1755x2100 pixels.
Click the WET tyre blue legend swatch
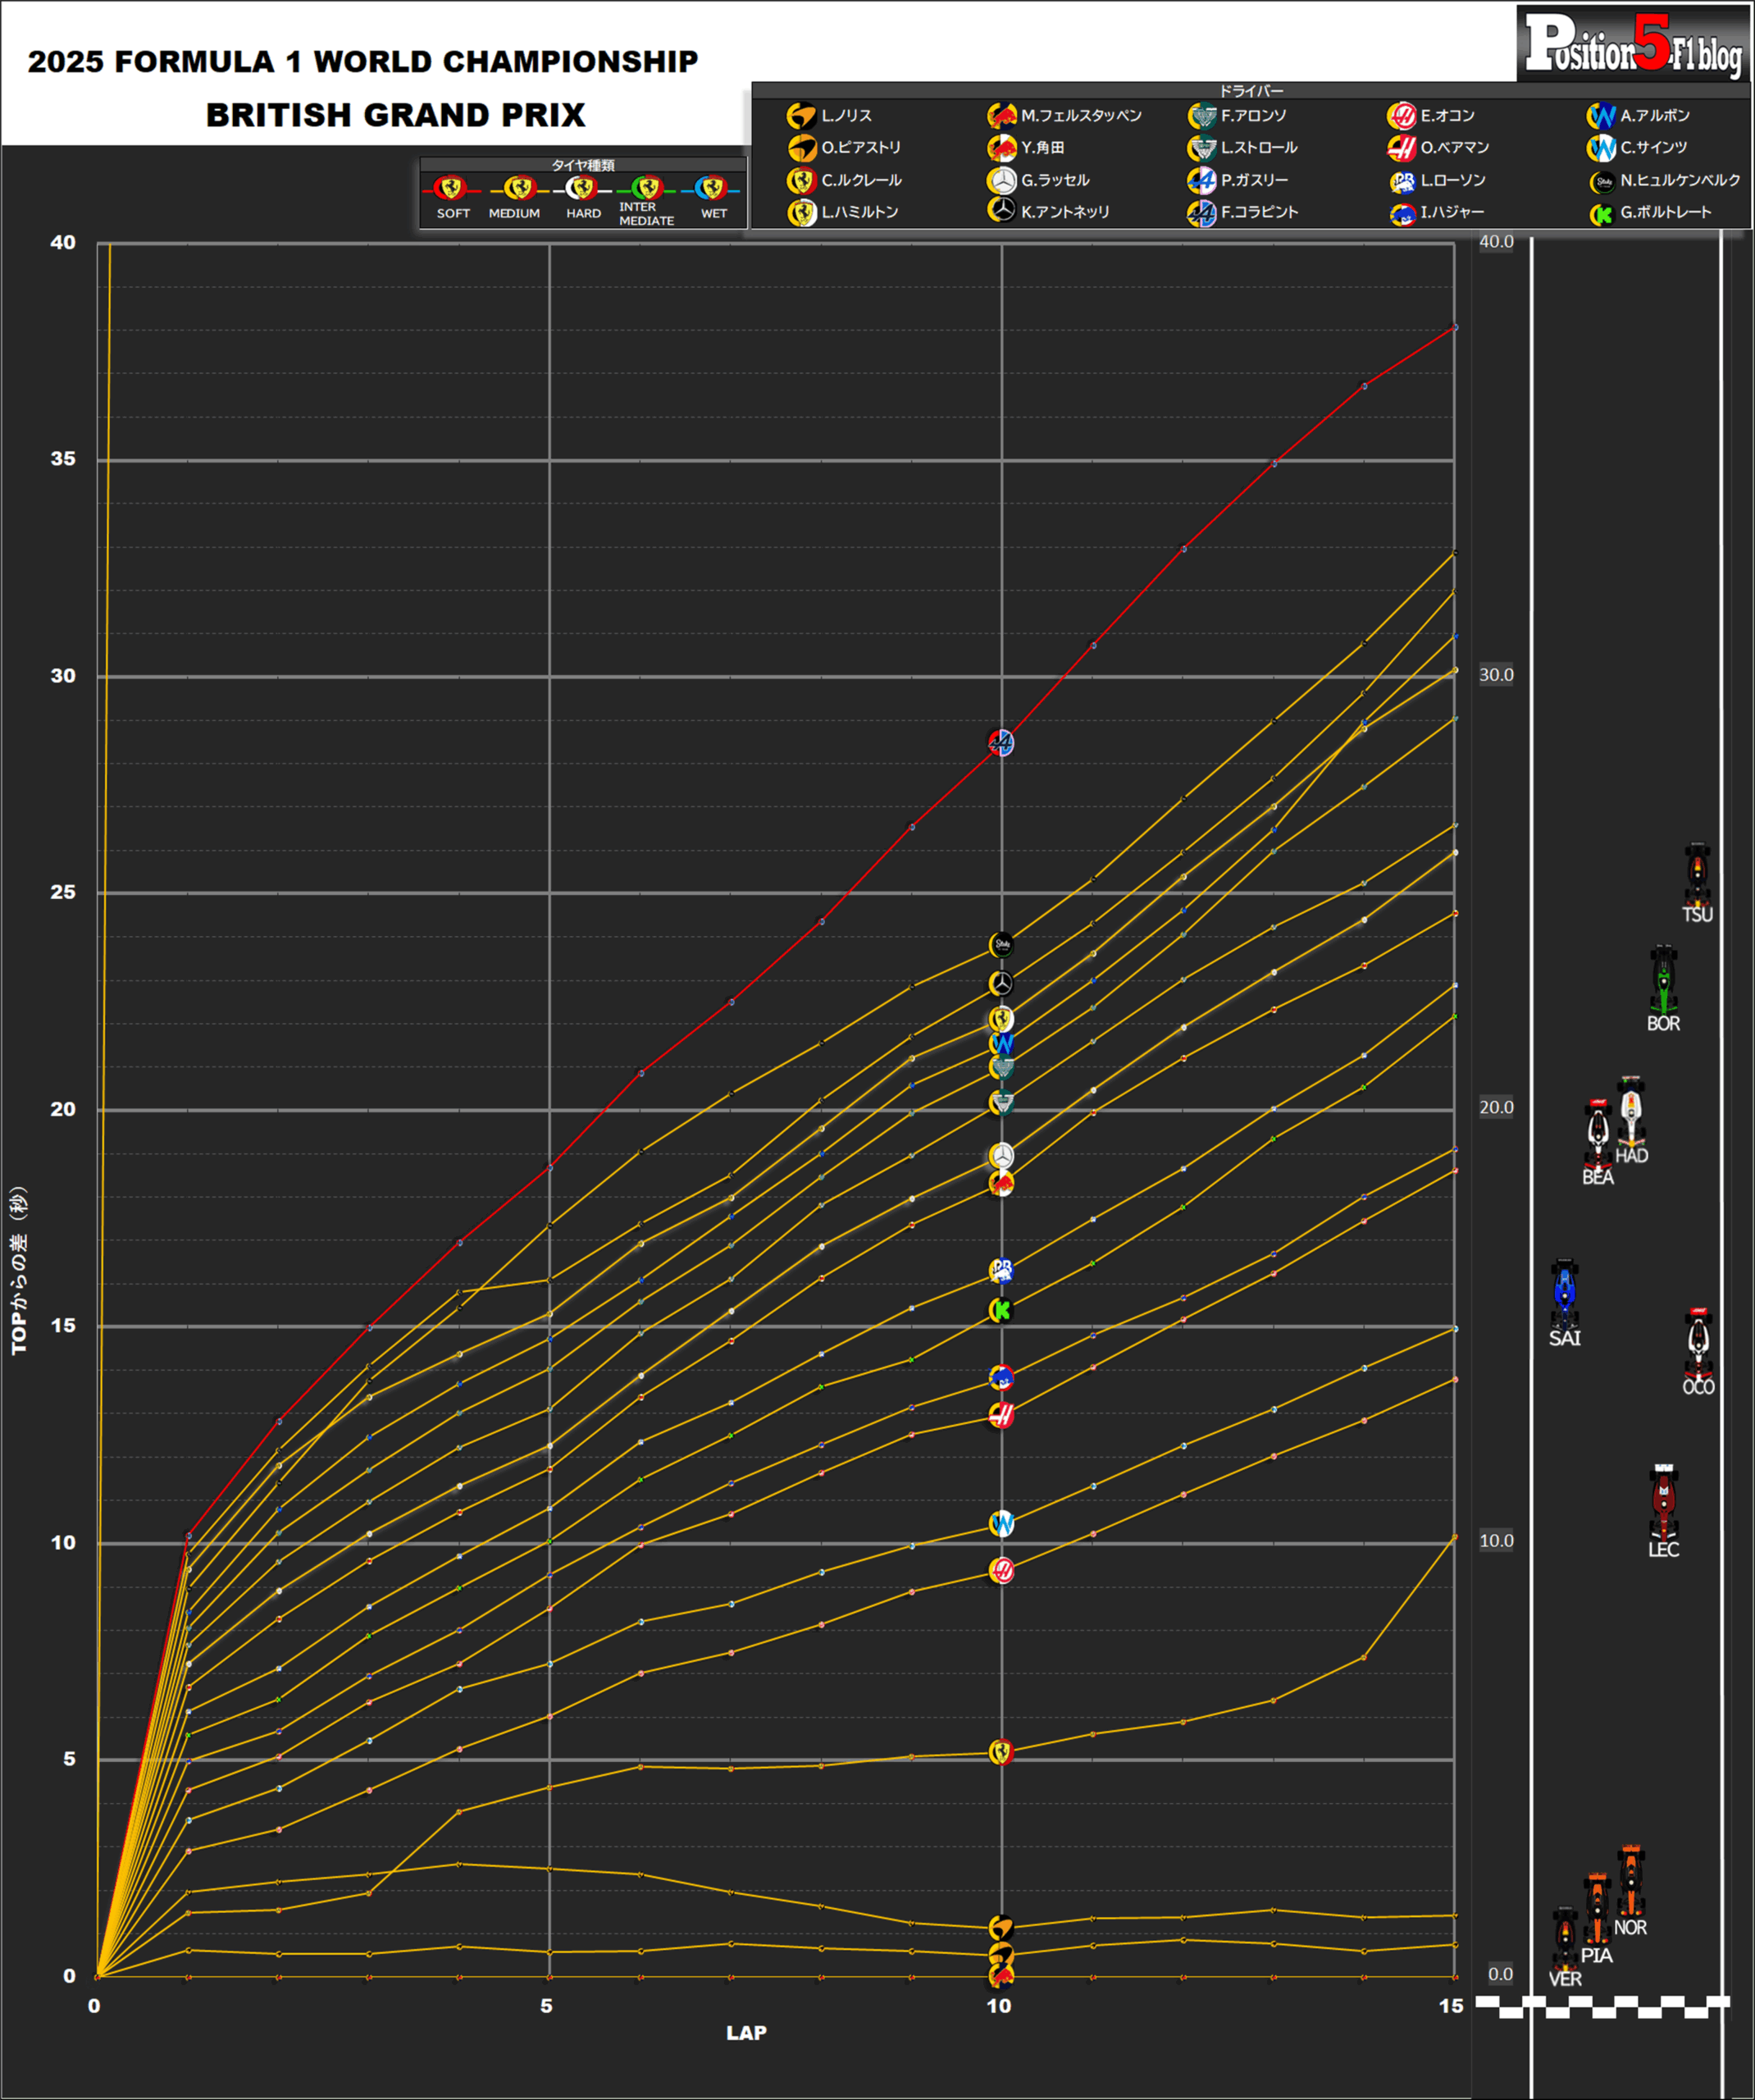[712, 189]
